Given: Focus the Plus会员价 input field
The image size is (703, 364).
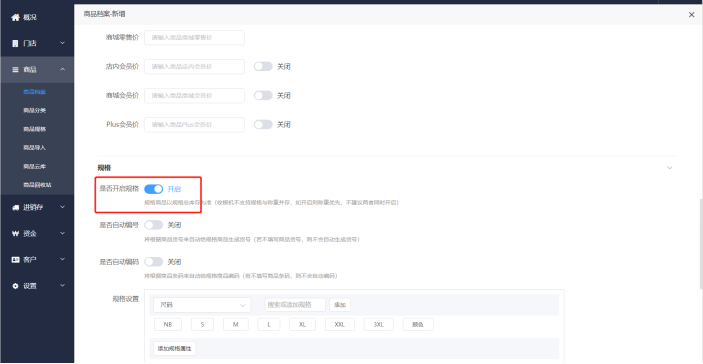Looking at the screenshot, I should tap(194, 125).
